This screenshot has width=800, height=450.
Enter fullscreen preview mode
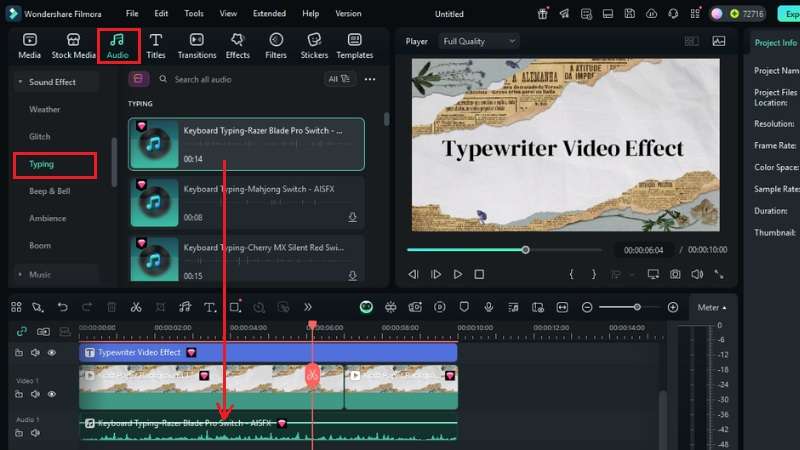719,274
